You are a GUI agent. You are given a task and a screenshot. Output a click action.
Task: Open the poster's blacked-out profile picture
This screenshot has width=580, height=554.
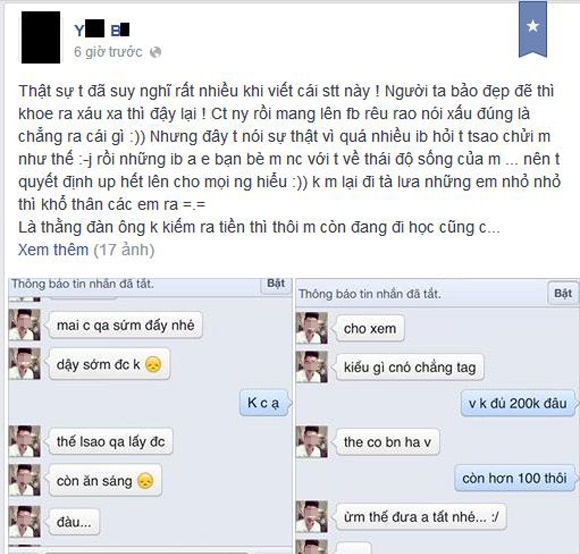[41, 37]
